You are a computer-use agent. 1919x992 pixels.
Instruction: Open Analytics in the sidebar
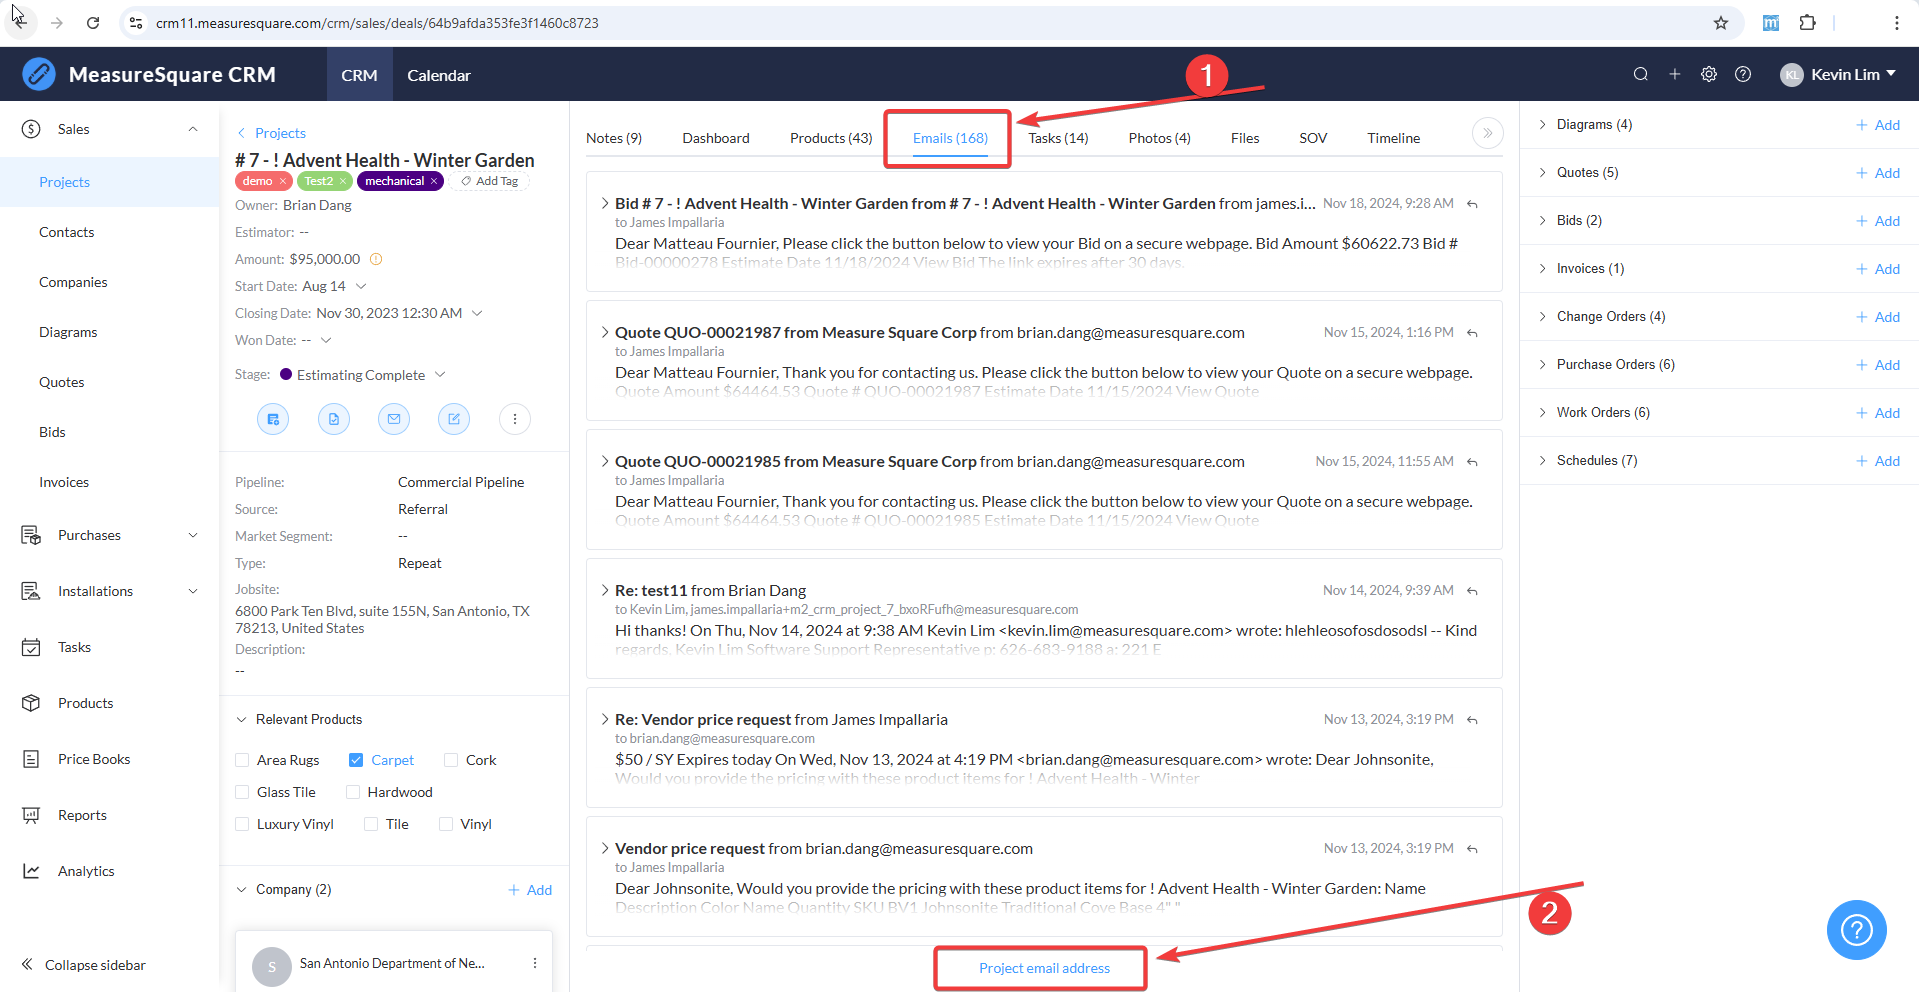86,871
